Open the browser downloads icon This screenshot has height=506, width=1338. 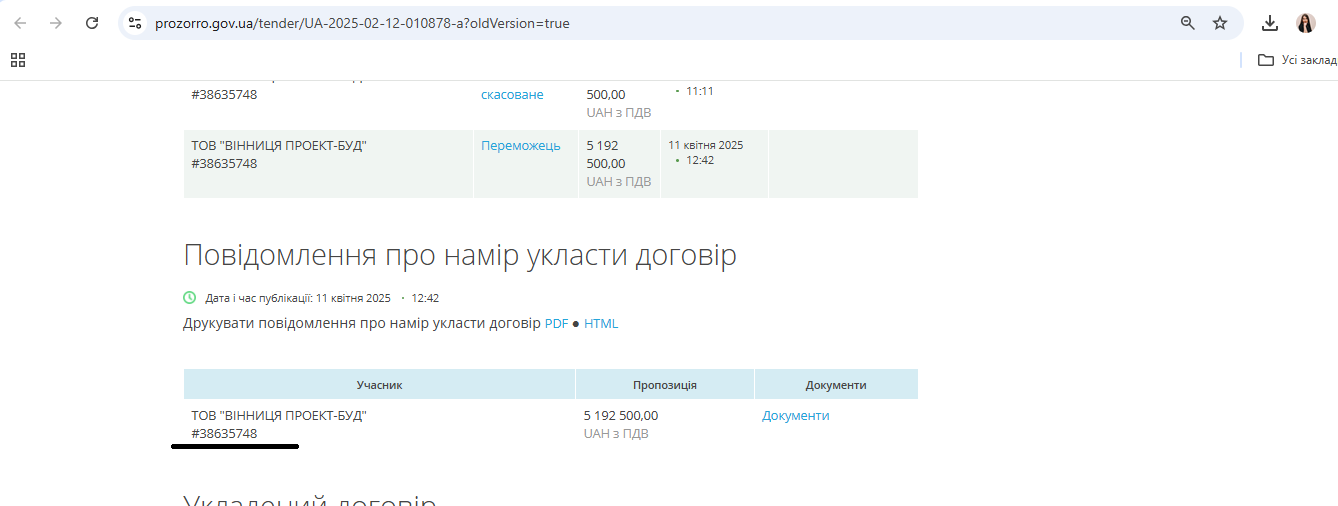point(1270,23)
